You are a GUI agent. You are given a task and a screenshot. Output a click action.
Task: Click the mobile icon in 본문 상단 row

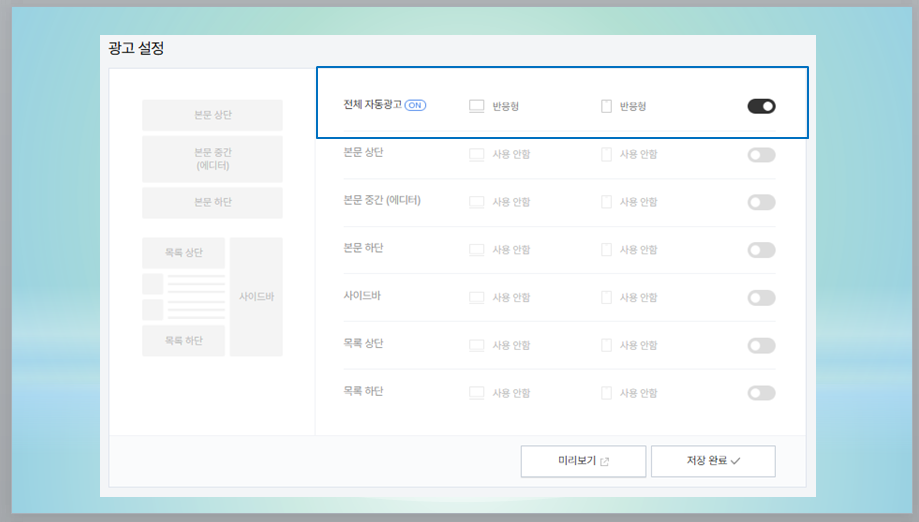[607, 154]
